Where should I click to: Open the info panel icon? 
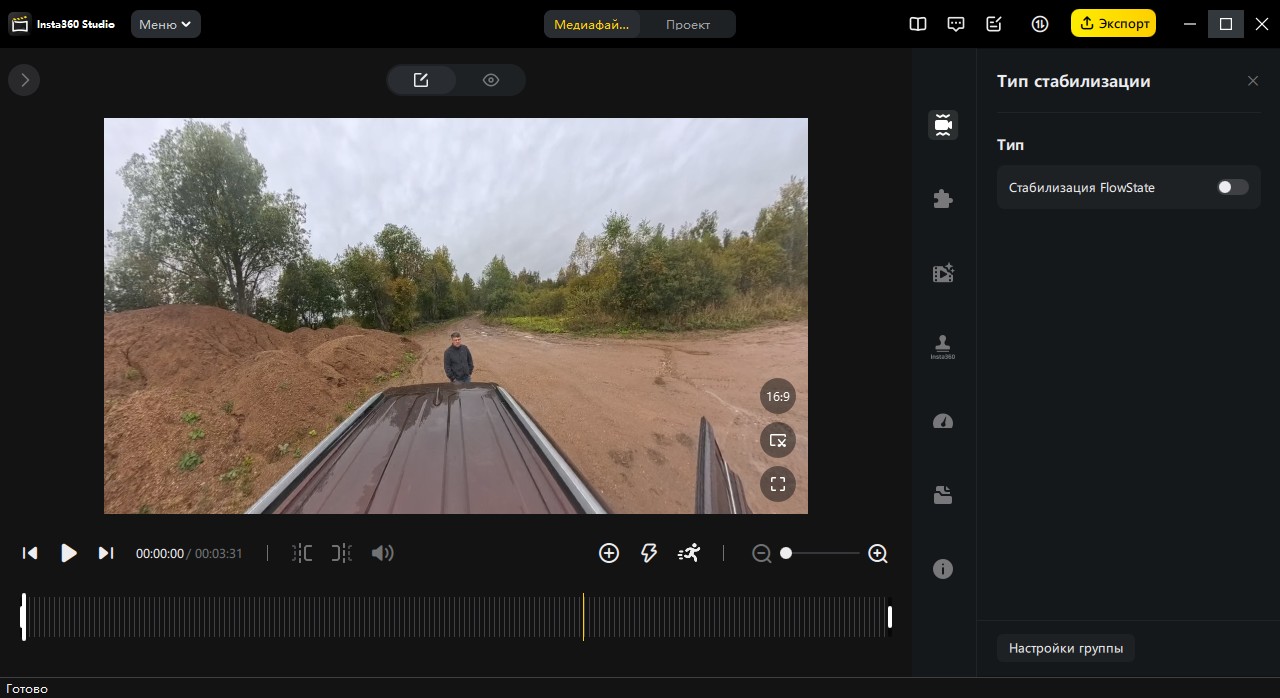coord(942,569)
